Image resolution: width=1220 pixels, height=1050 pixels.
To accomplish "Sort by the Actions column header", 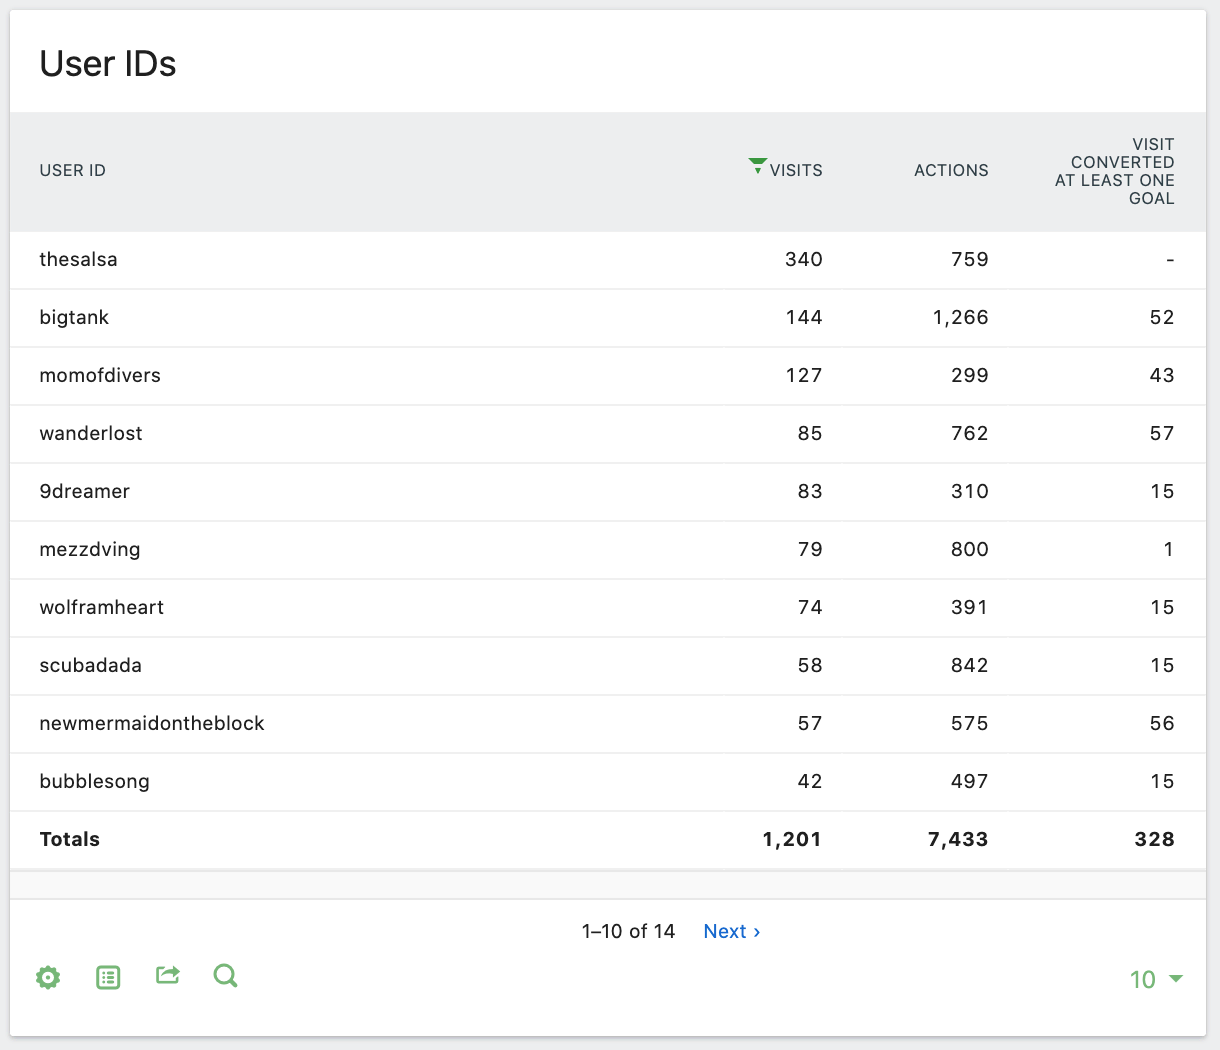I will pos(950,171).
